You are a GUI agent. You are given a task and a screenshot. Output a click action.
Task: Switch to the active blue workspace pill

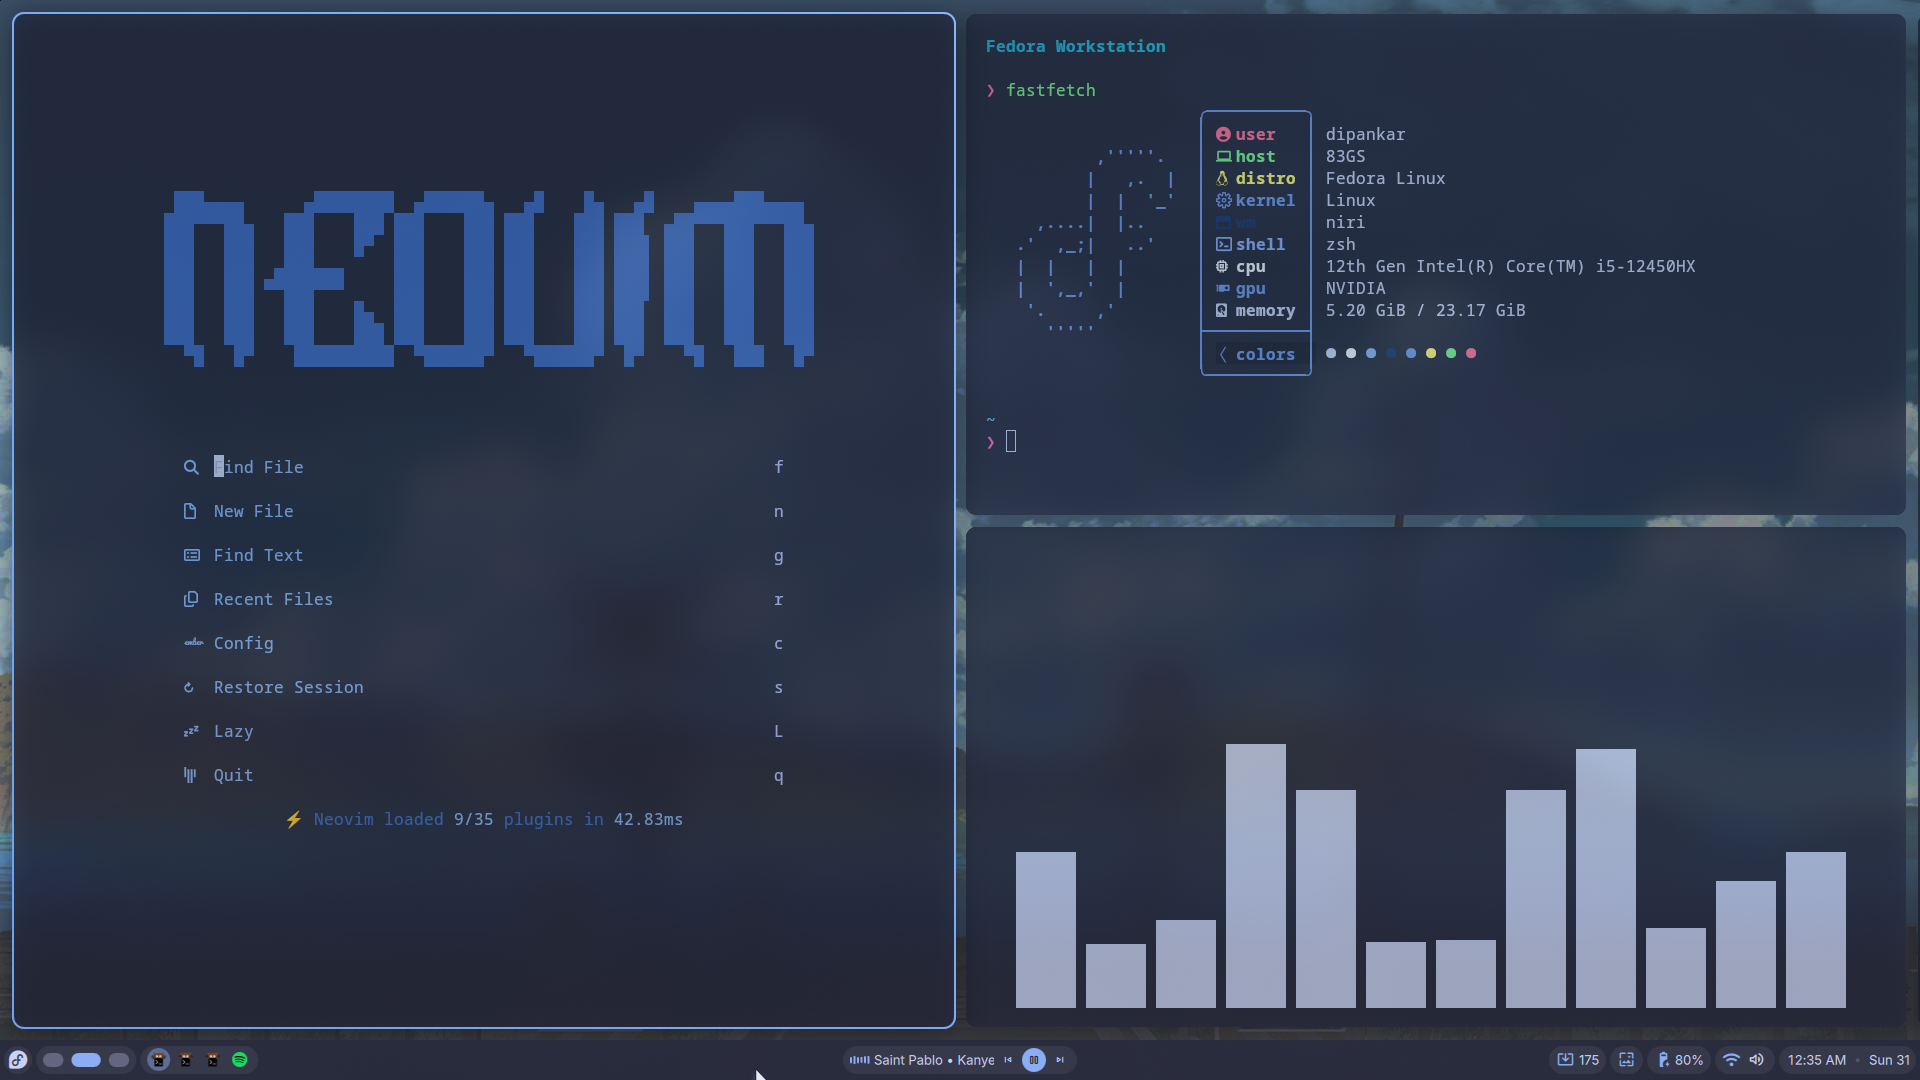tap(86, 1060)
